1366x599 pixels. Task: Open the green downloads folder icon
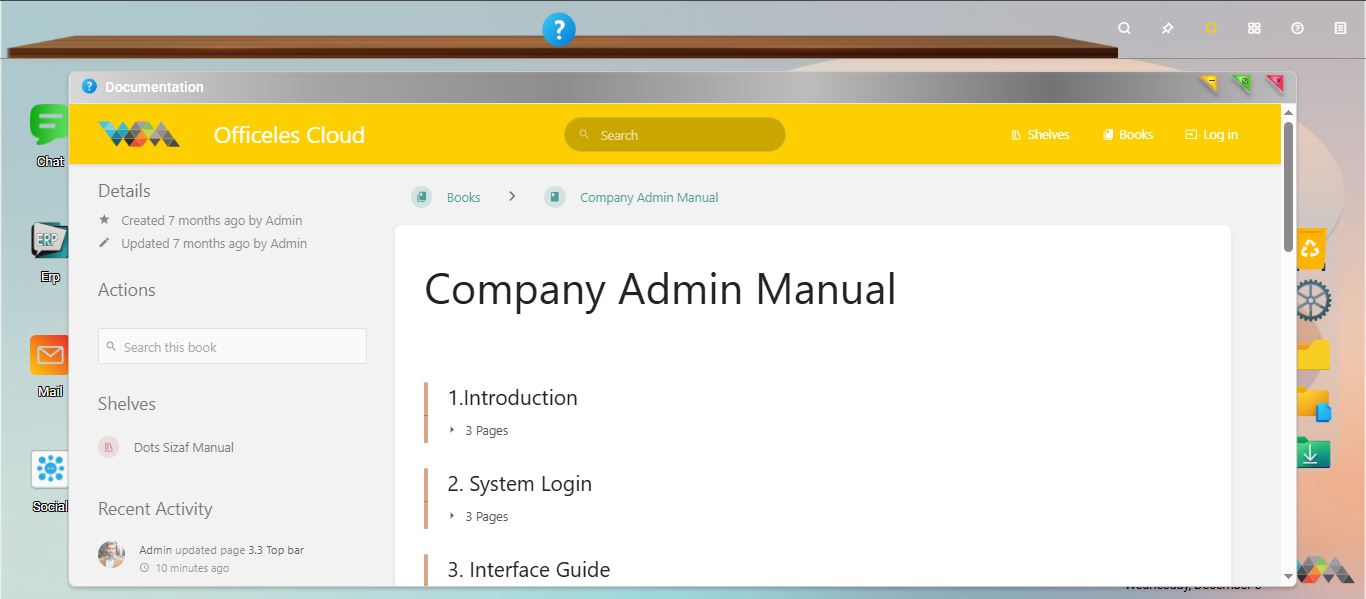1311,453
